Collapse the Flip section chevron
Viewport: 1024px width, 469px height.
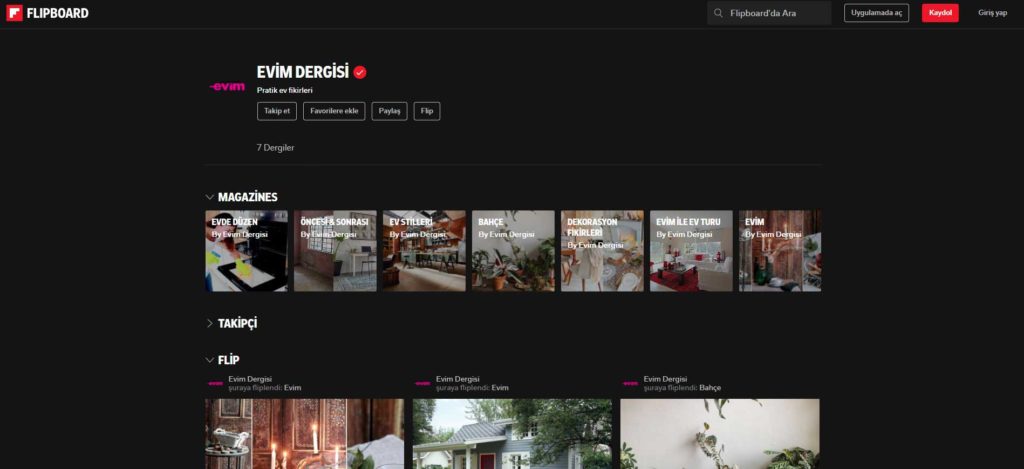(x=210, y=360)
